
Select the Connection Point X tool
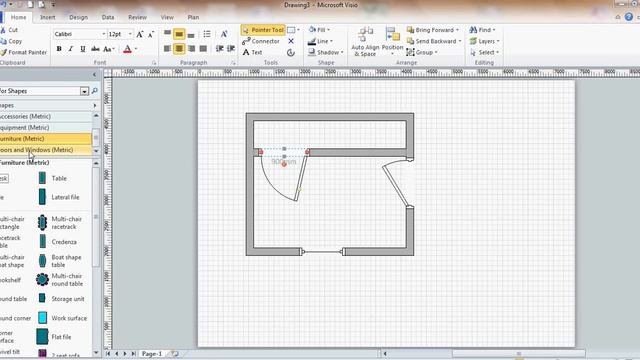291,41
